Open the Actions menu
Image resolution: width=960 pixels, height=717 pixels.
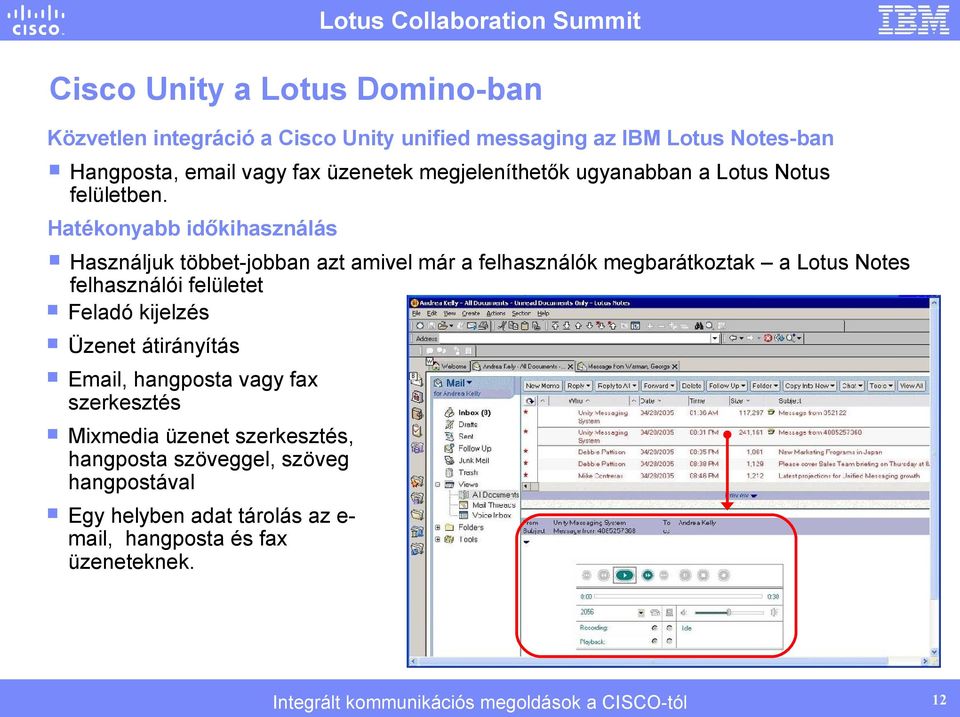(496, 313)
